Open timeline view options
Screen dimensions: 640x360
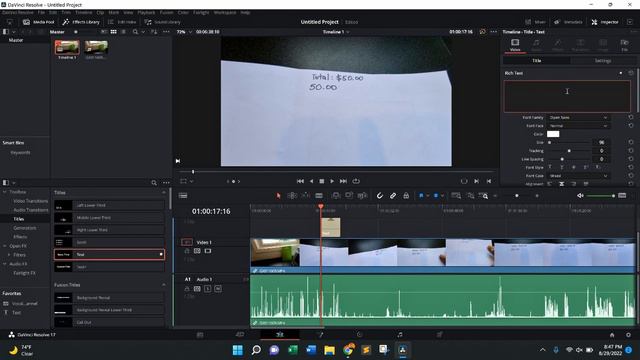coord(183,196)
